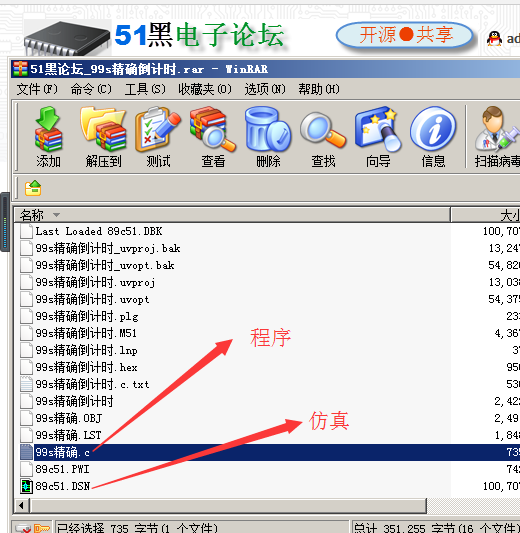Screen dimensions: 520x533
Task: Click the Add (添加) toolbar icon
Action: pos(48,129)
